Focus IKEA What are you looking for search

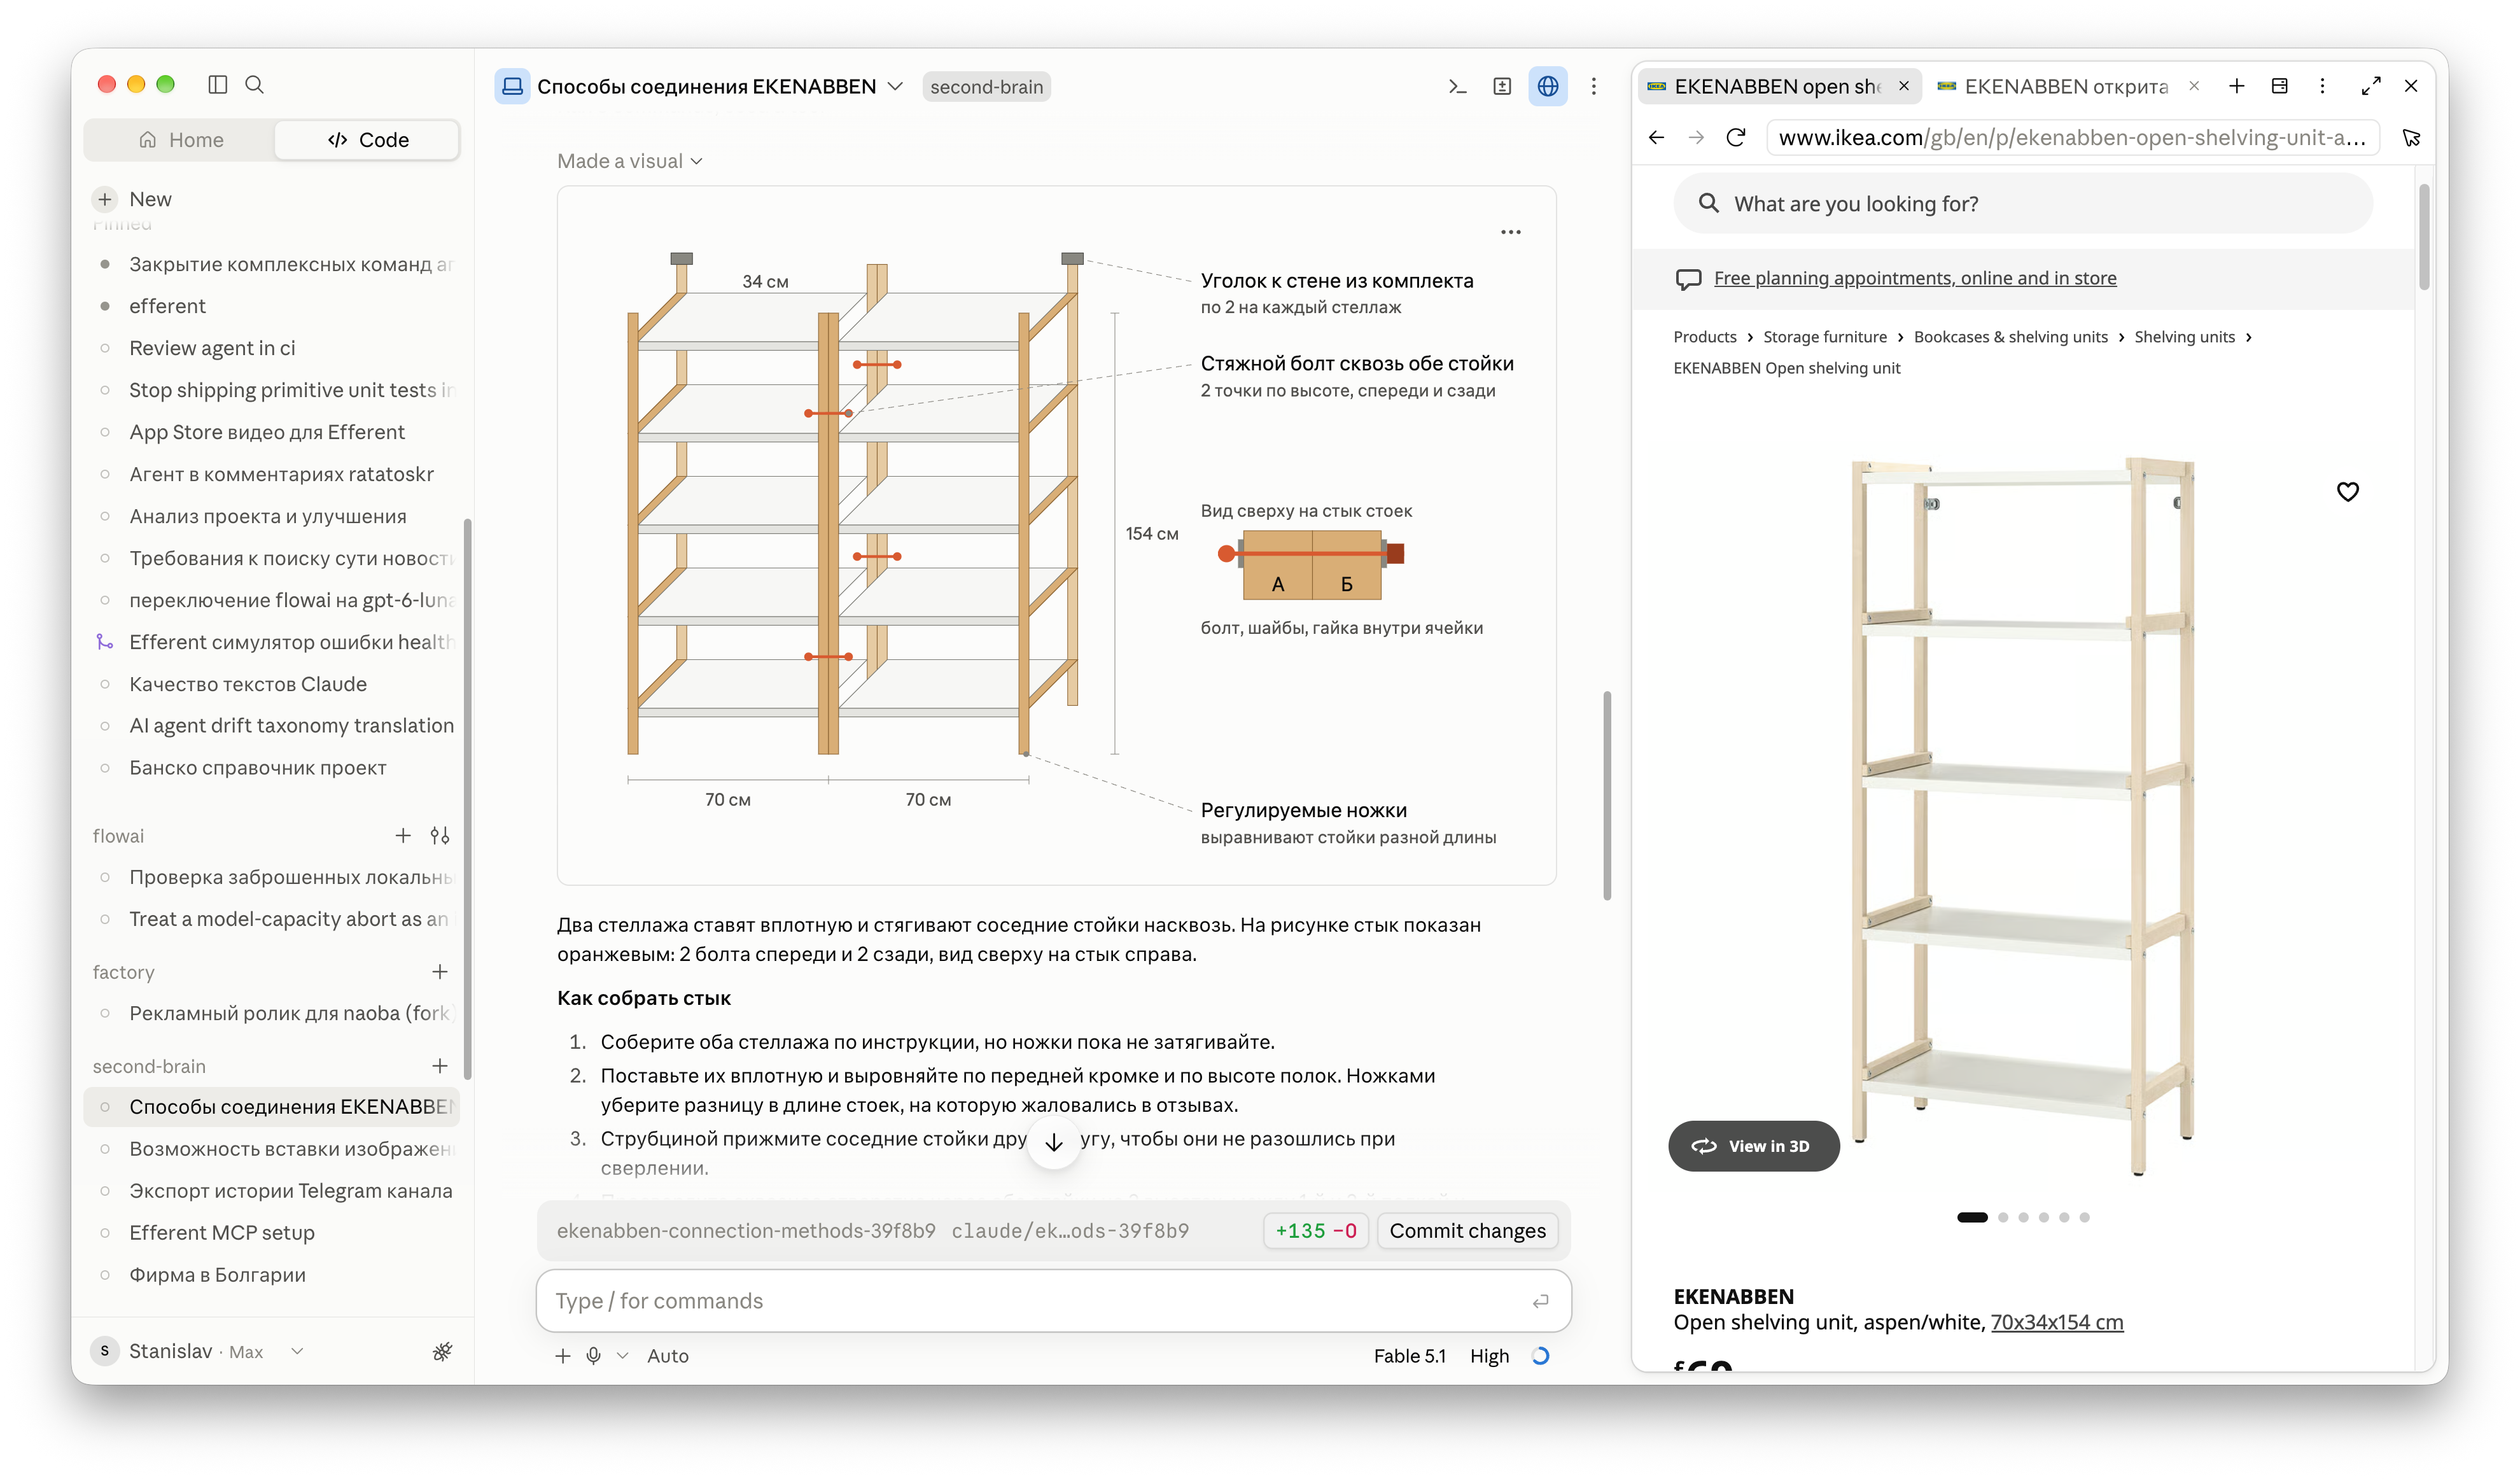click(2022, 204)
